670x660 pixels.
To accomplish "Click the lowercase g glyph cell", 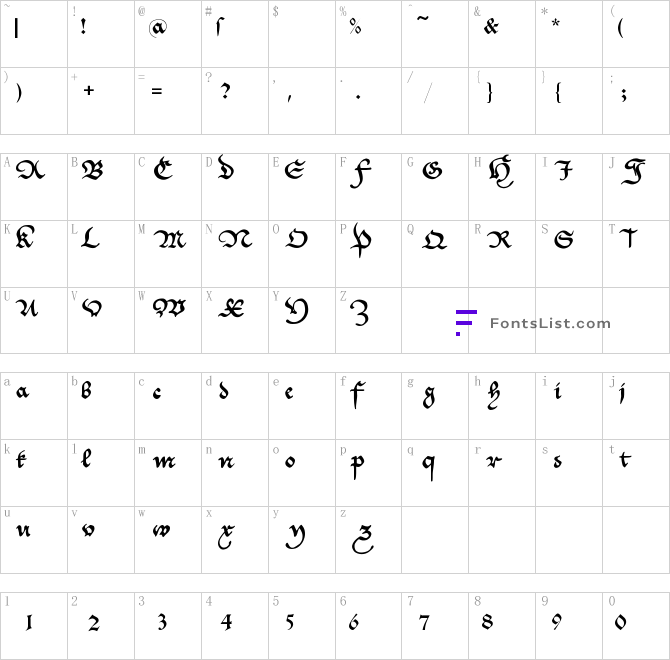I will pos(435,406).
